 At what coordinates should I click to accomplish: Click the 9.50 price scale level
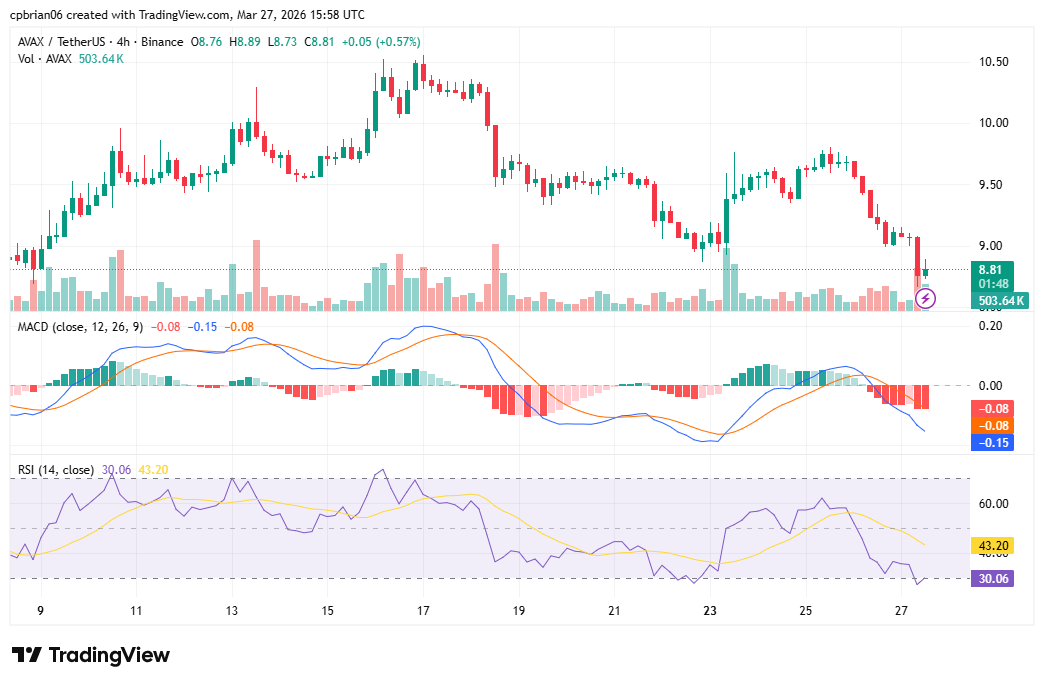click(x=993, y=185)
